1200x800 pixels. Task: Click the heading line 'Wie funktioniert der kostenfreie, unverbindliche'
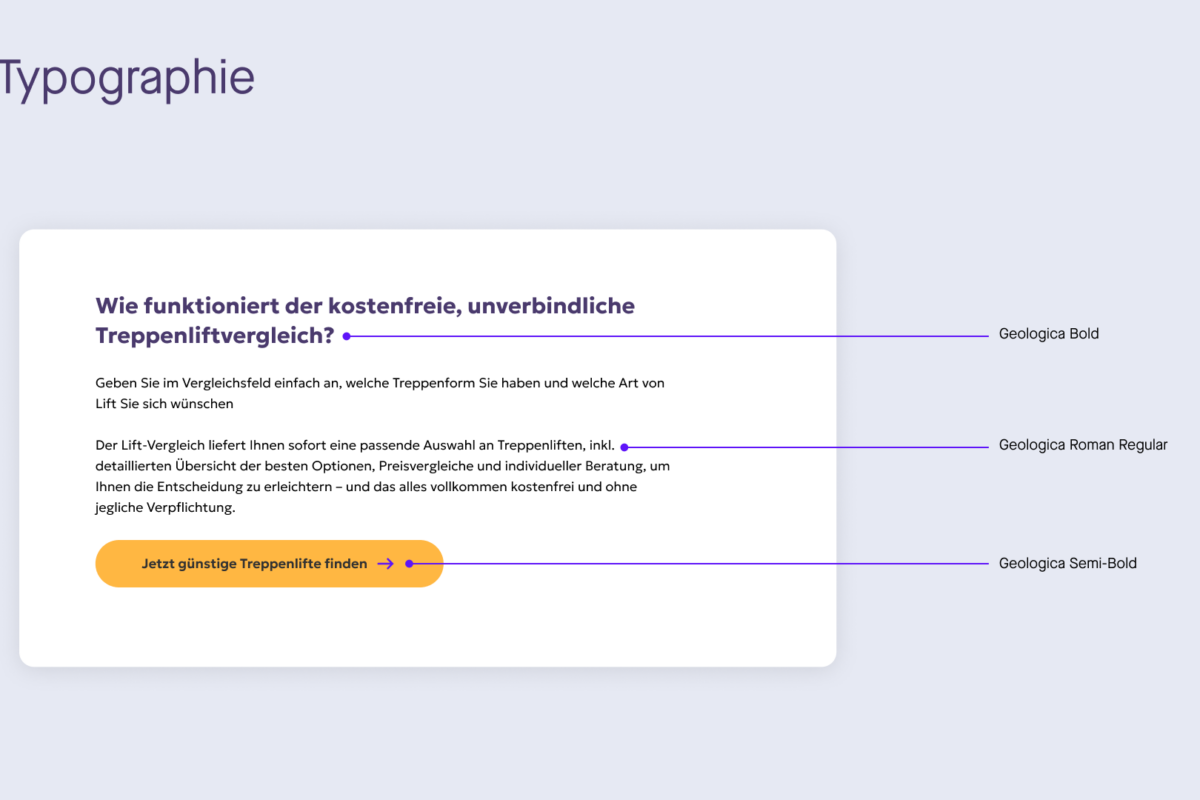click(x=365, y=306)
